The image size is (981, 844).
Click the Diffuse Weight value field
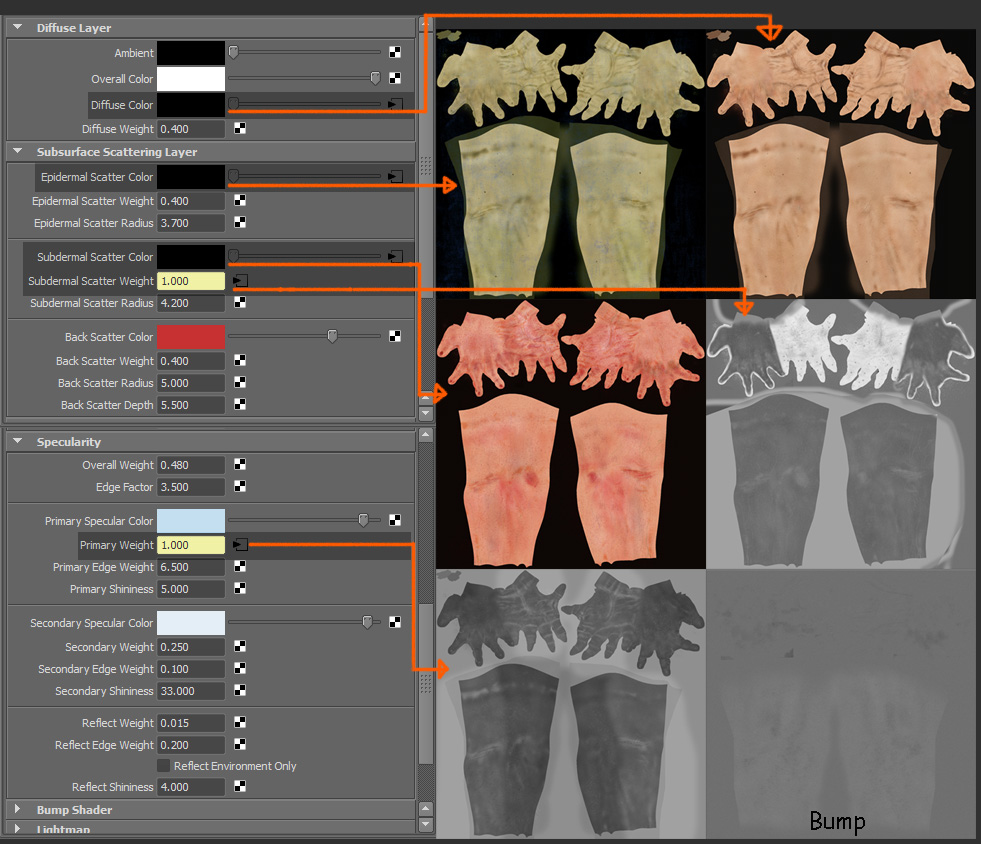coord(191,129)
